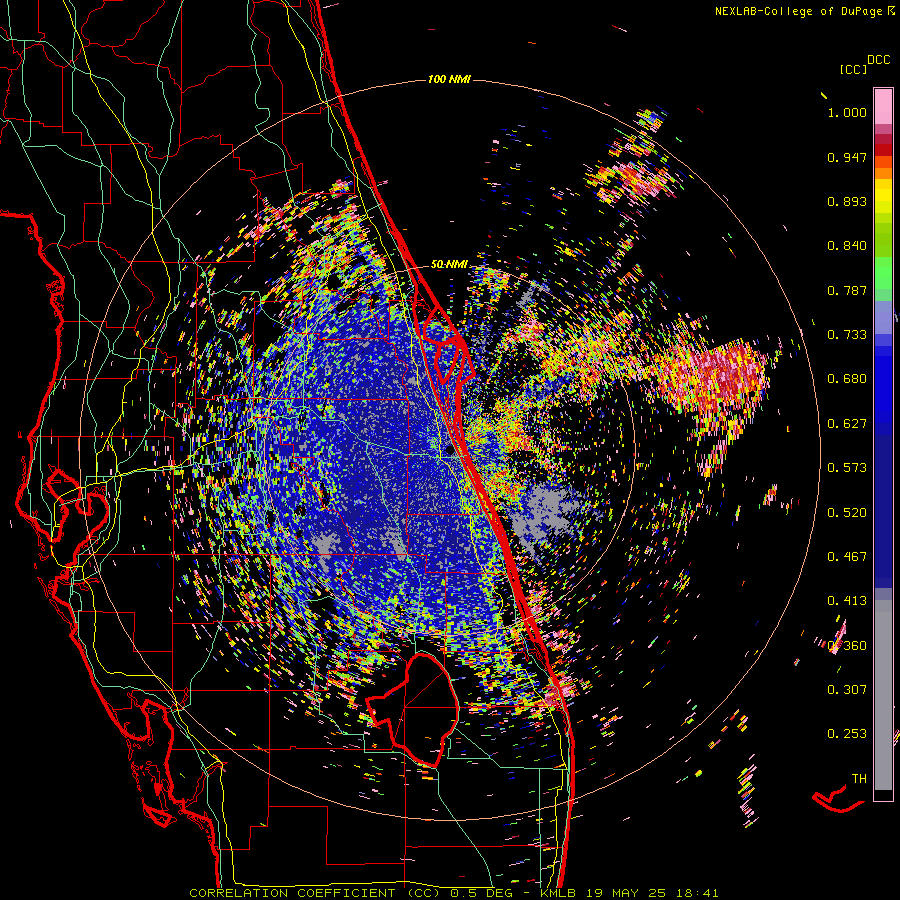This screenshot has width=900, height=900.
Task: Click the 0.787 scale value
Action: [847, 290]
